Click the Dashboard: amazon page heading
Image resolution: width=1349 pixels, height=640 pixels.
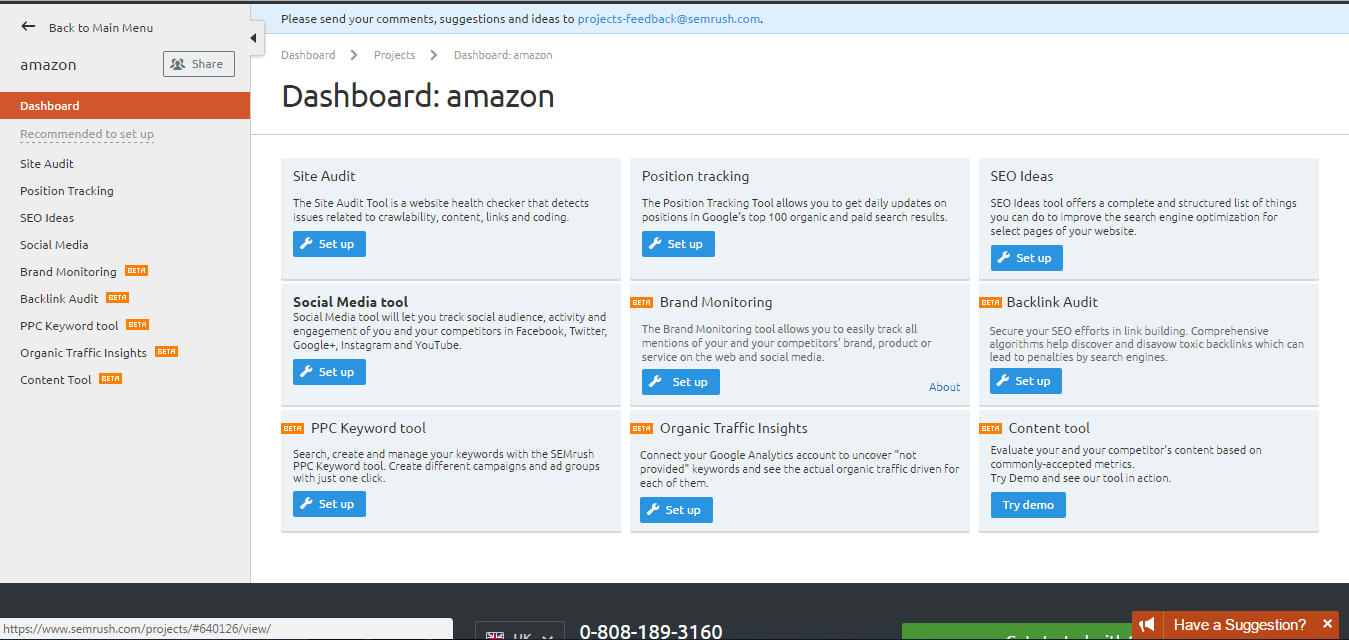(x=418, y=96)
